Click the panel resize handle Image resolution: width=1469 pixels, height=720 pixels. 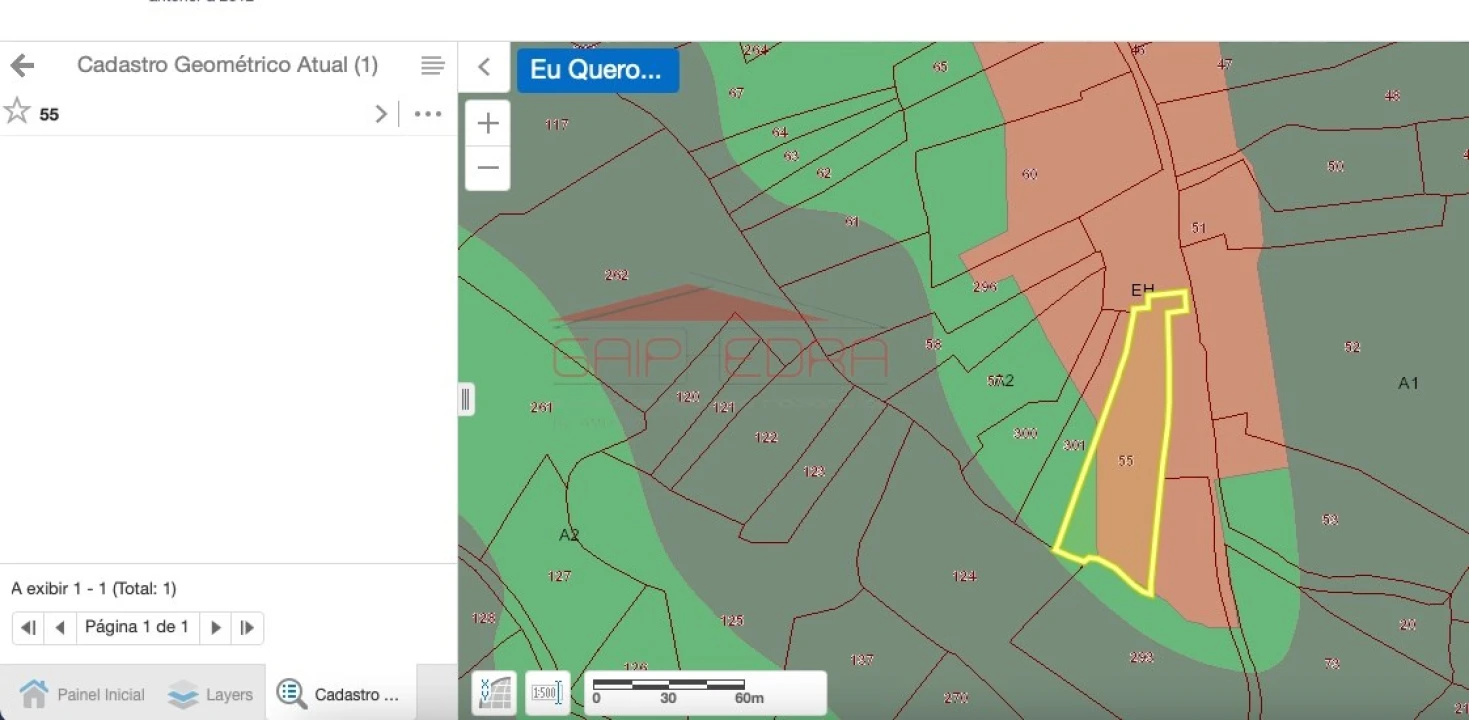click(465, 400)
